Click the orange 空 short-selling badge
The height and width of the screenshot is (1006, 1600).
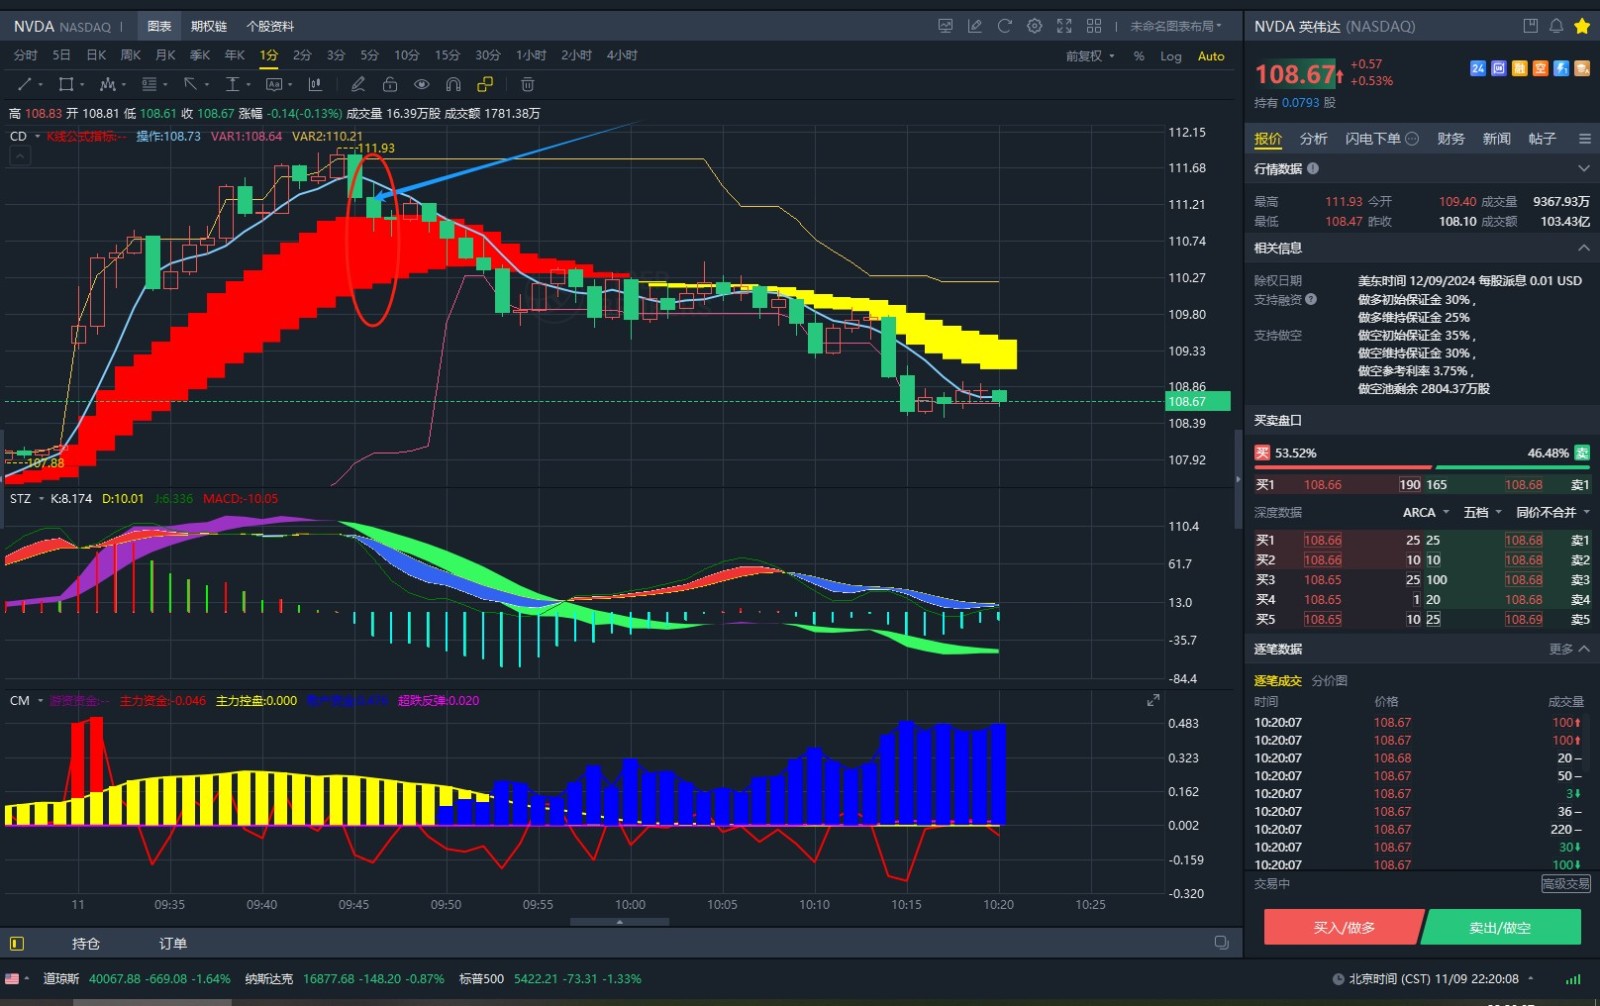(x=1541, y=68)
